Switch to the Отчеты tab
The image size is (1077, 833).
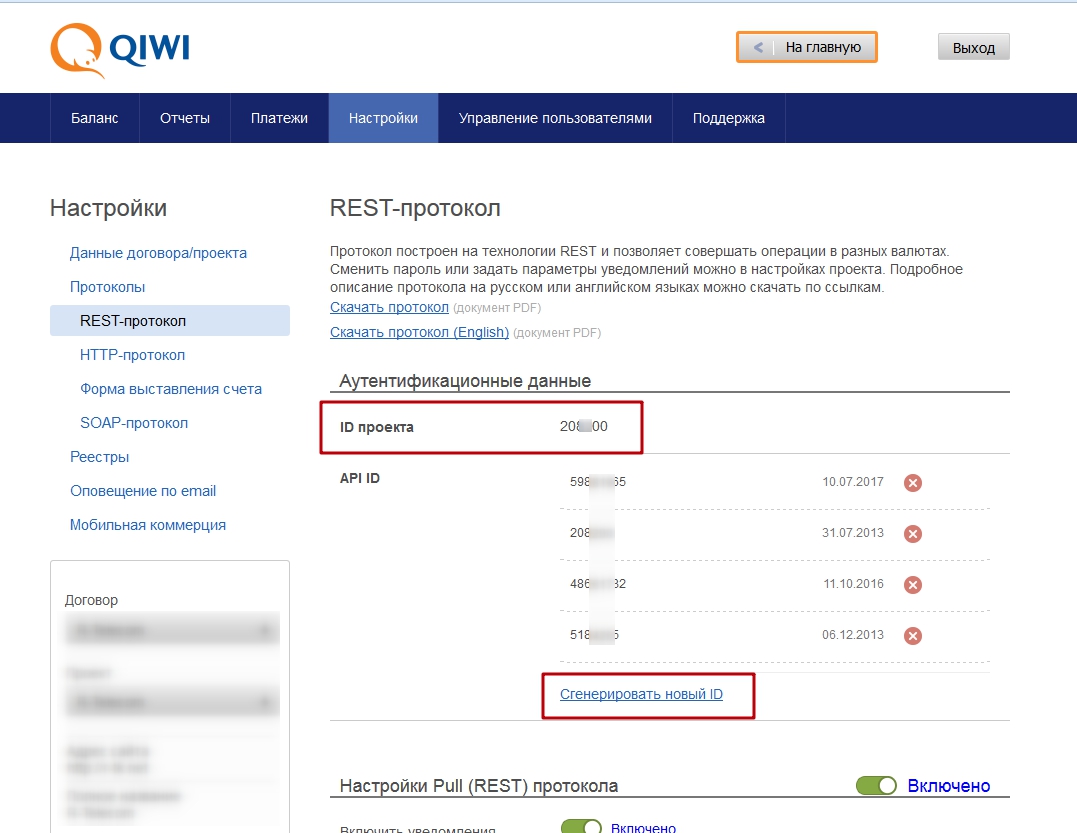pos(185,118)
